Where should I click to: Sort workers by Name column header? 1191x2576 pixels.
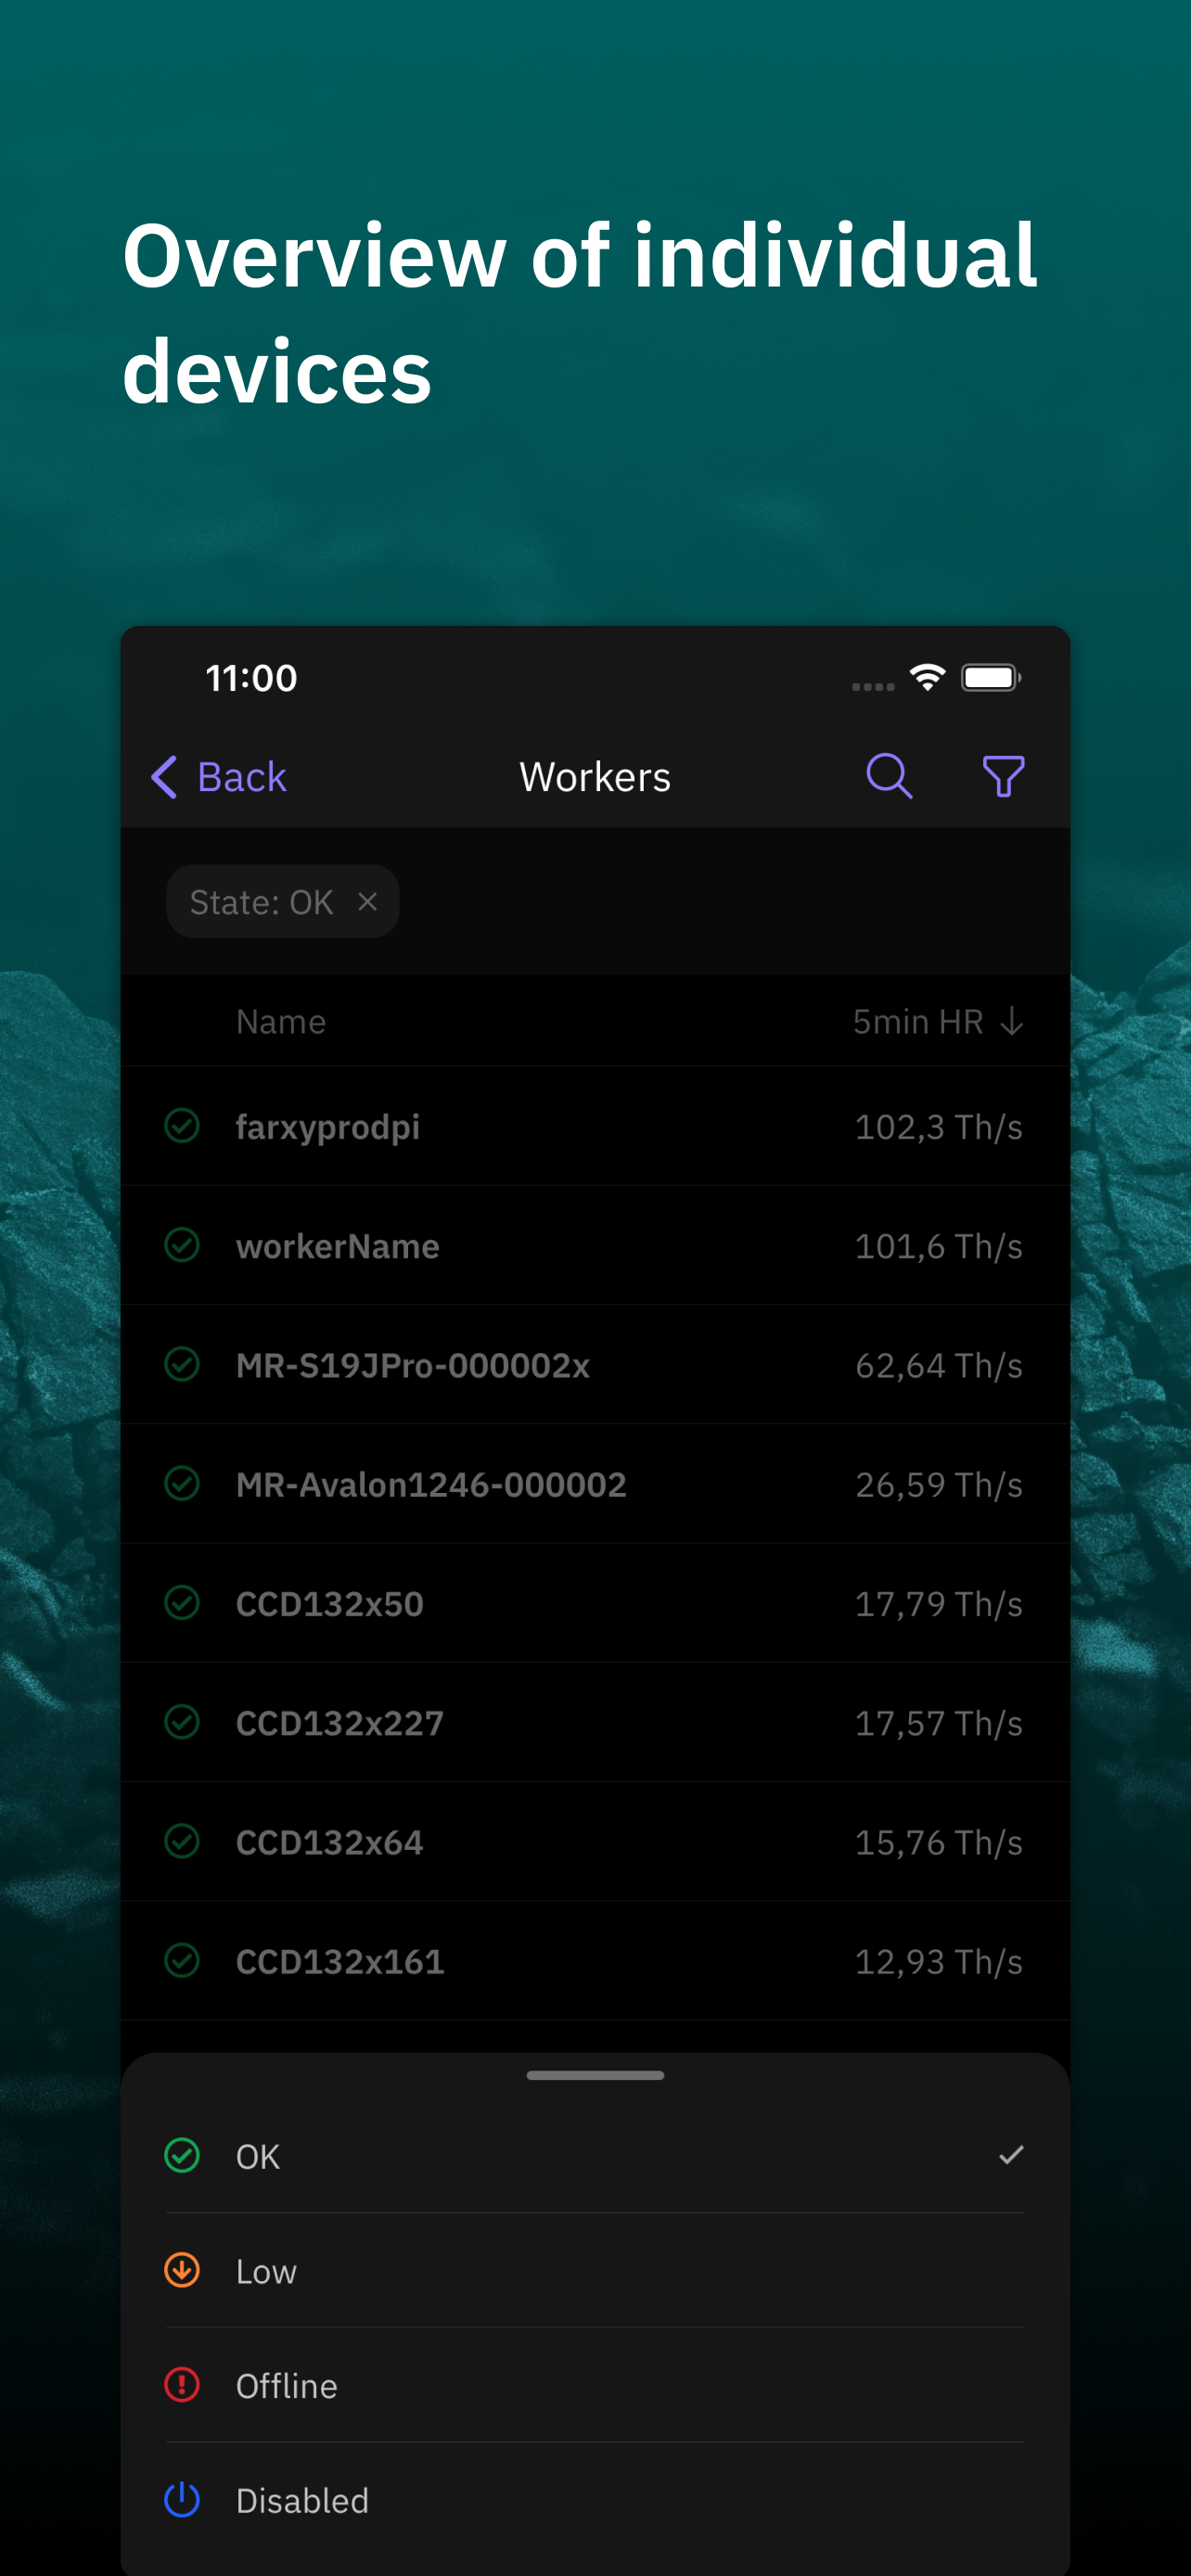point(281,1022)
